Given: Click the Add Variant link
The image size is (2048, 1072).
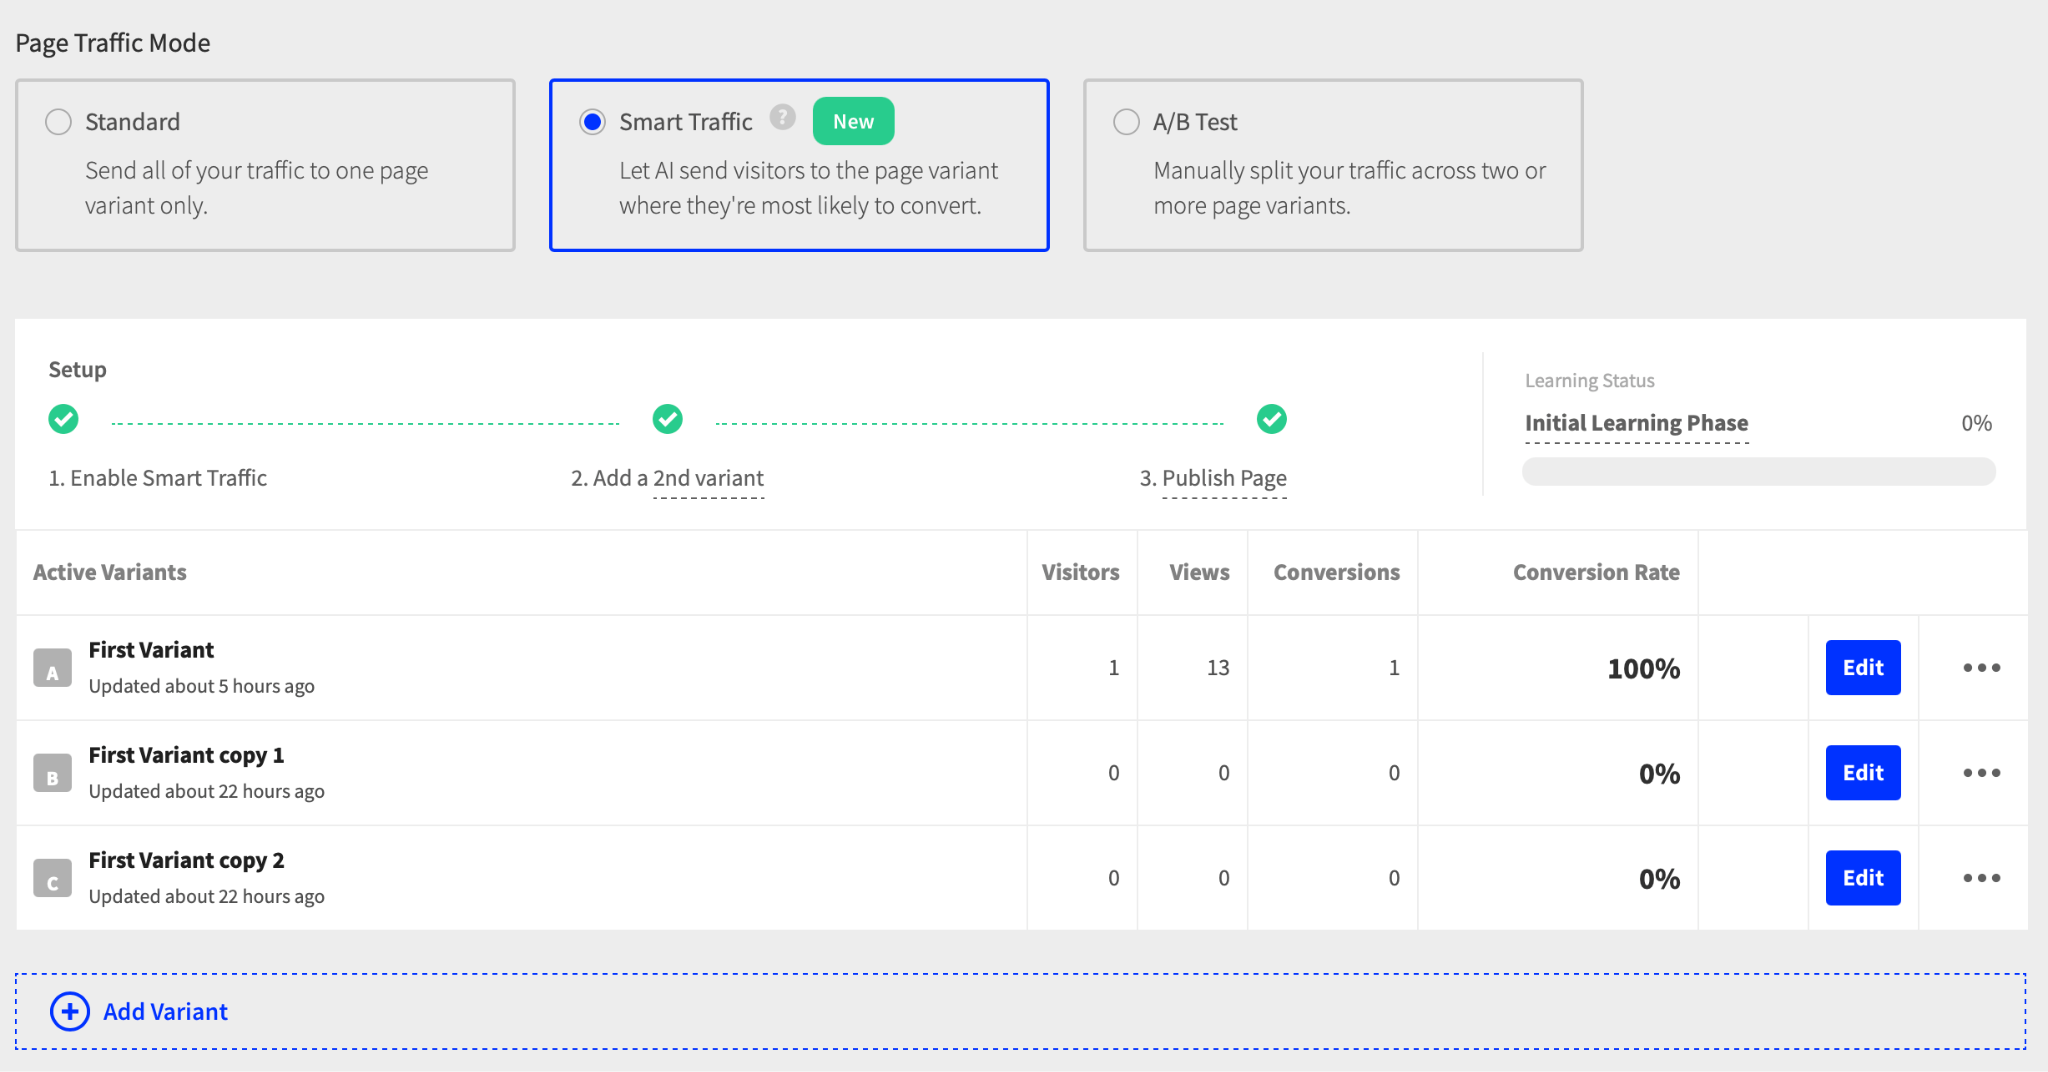Looking at the screenshot, I should pos(165,1012).
